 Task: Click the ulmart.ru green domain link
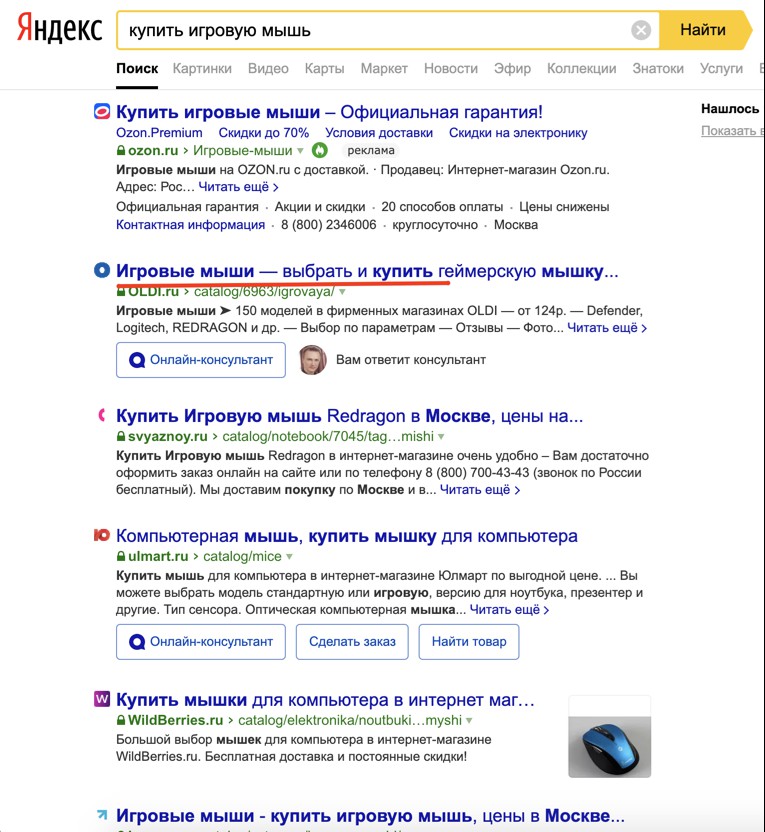158,557
